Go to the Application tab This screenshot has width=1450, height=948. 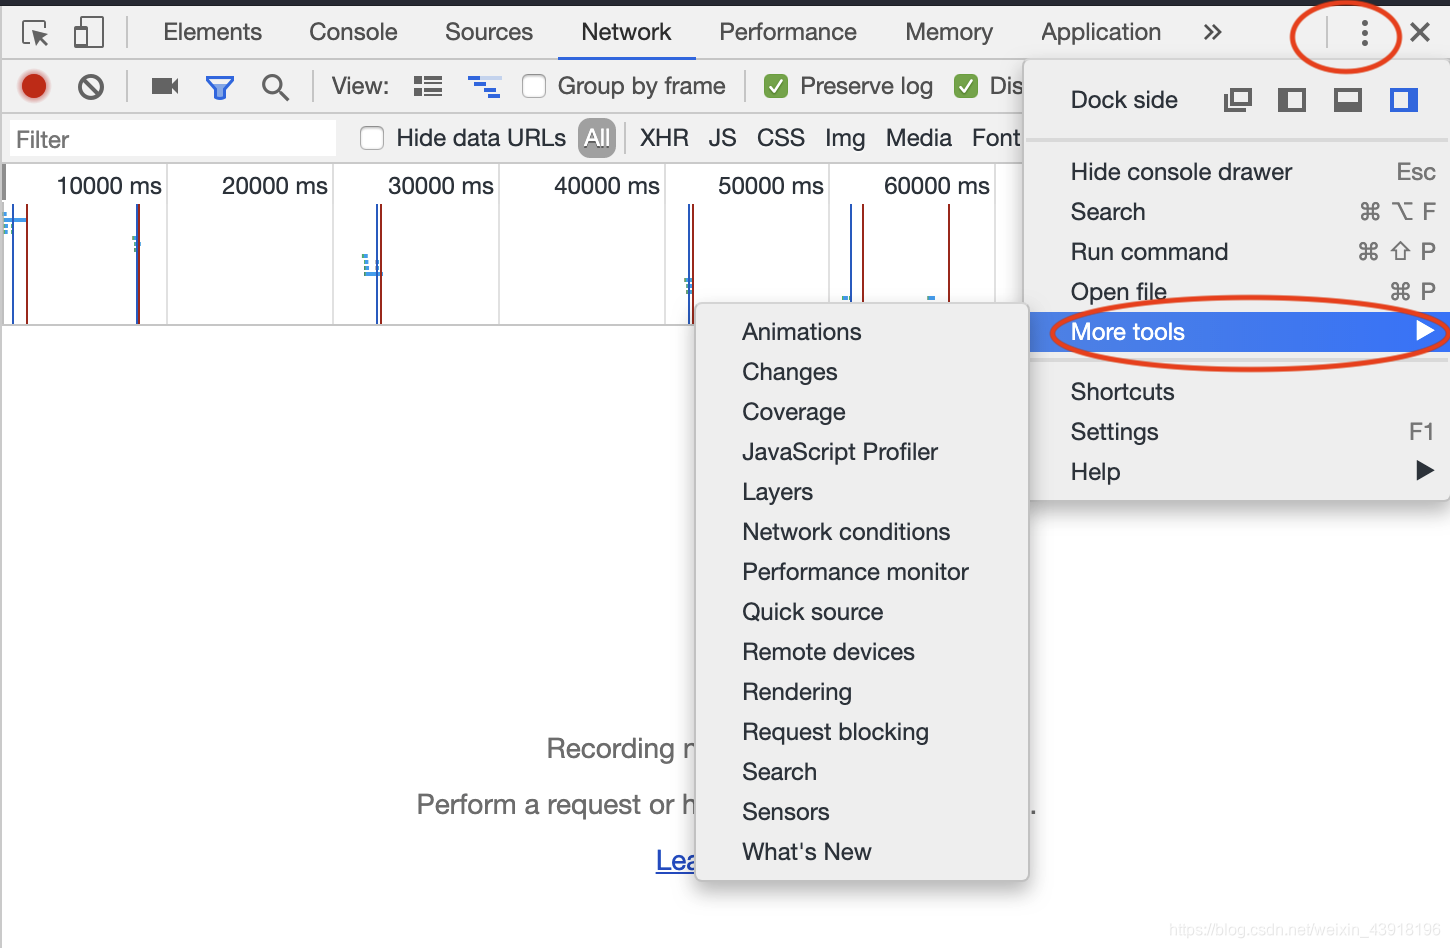coord(1101,32)
